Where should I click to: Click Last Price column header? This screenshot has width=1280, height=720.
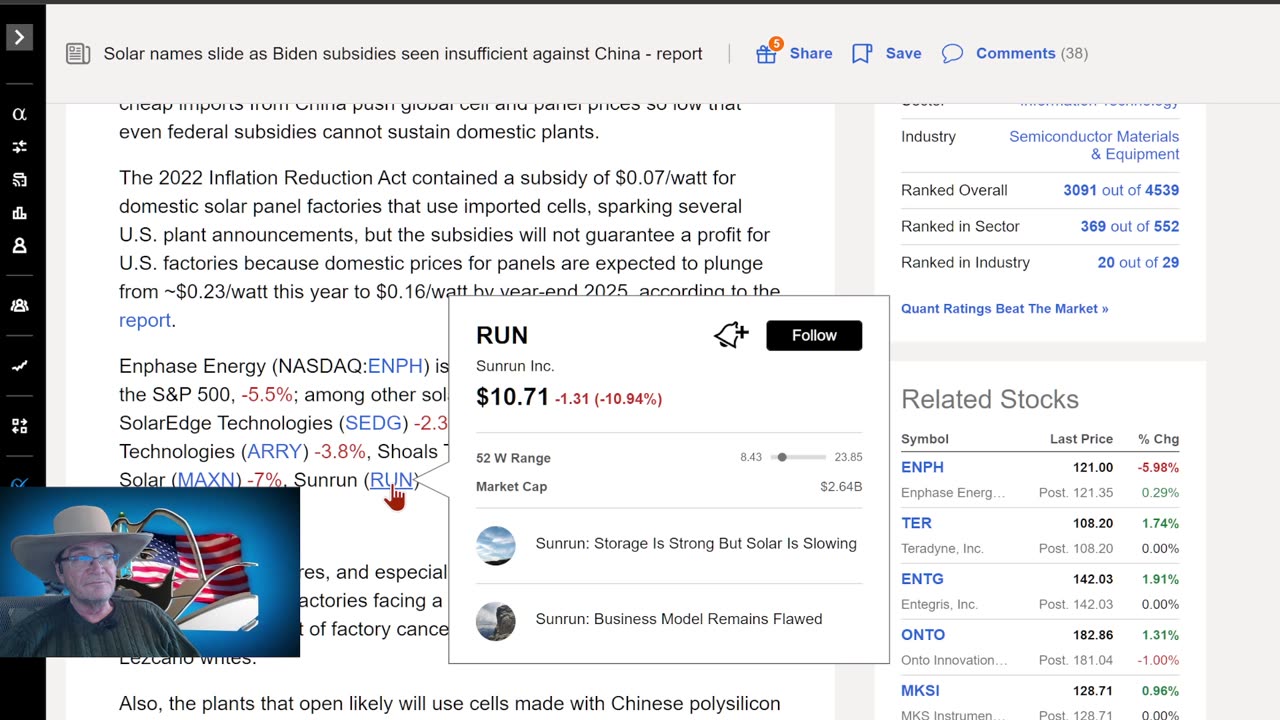click(1081, 439)
